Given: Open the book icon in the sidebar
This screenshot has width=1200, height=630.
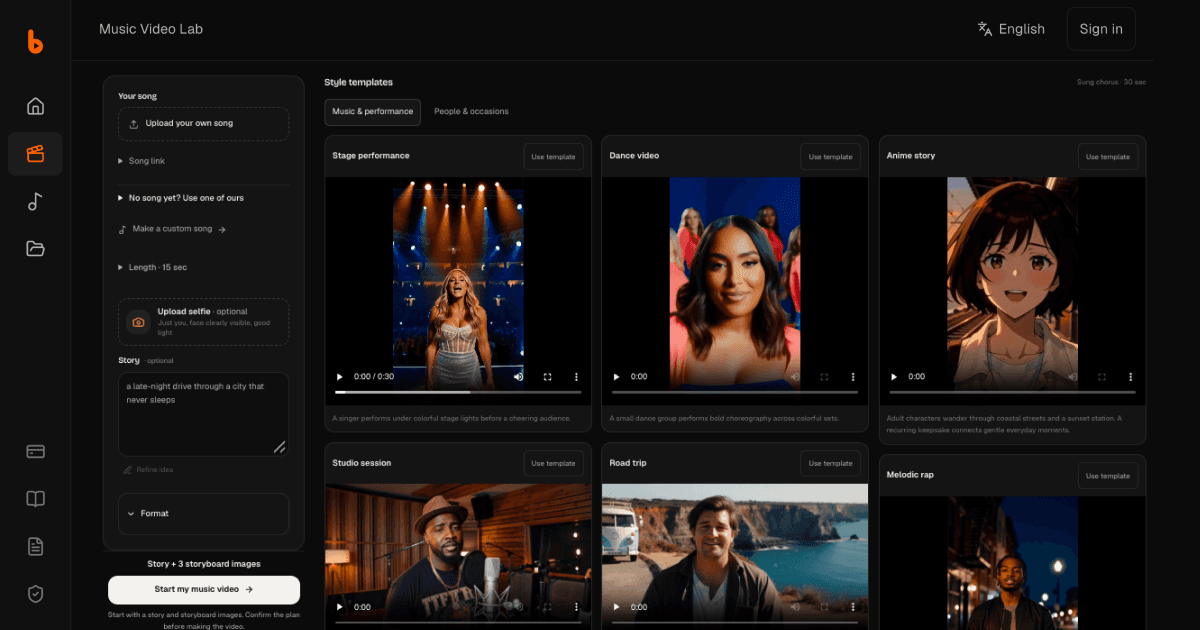Looking at the screenshot, I should tap(35, 499).
